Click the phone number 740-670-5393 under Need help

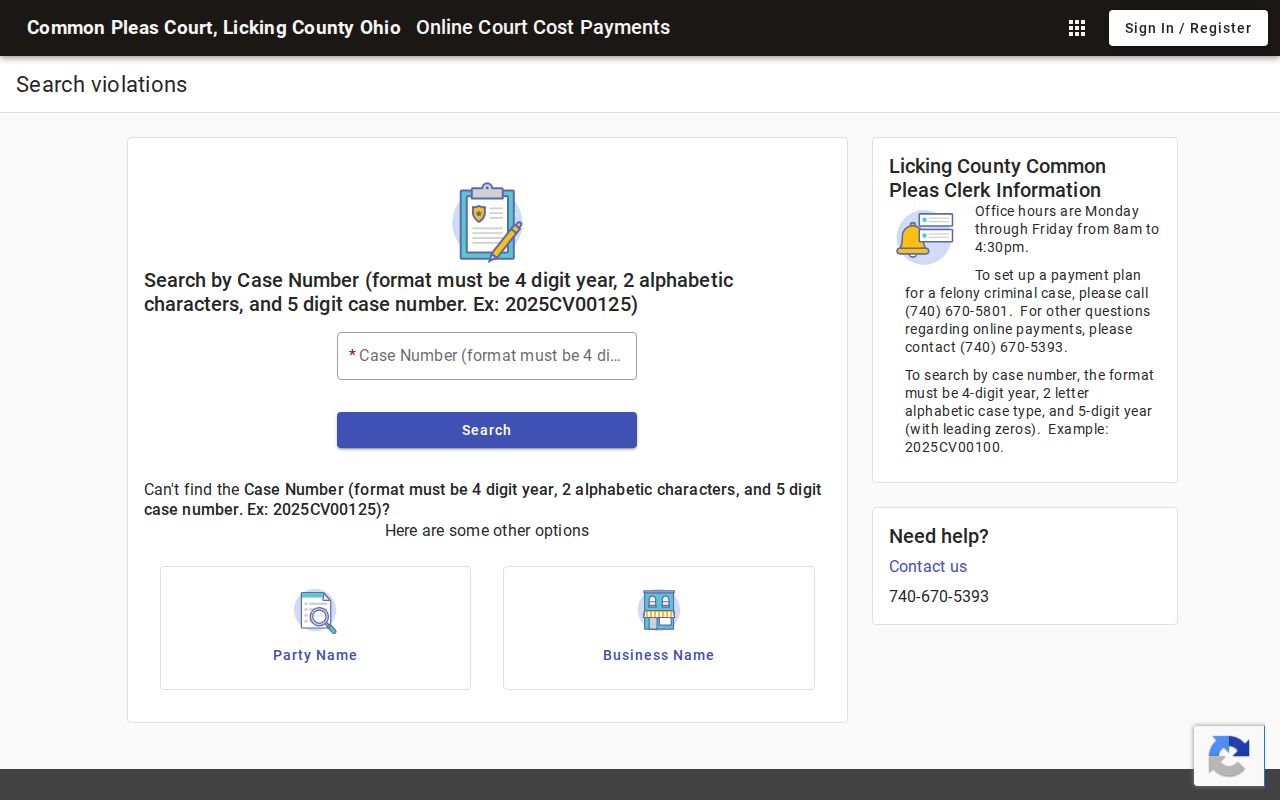point(939,596)
